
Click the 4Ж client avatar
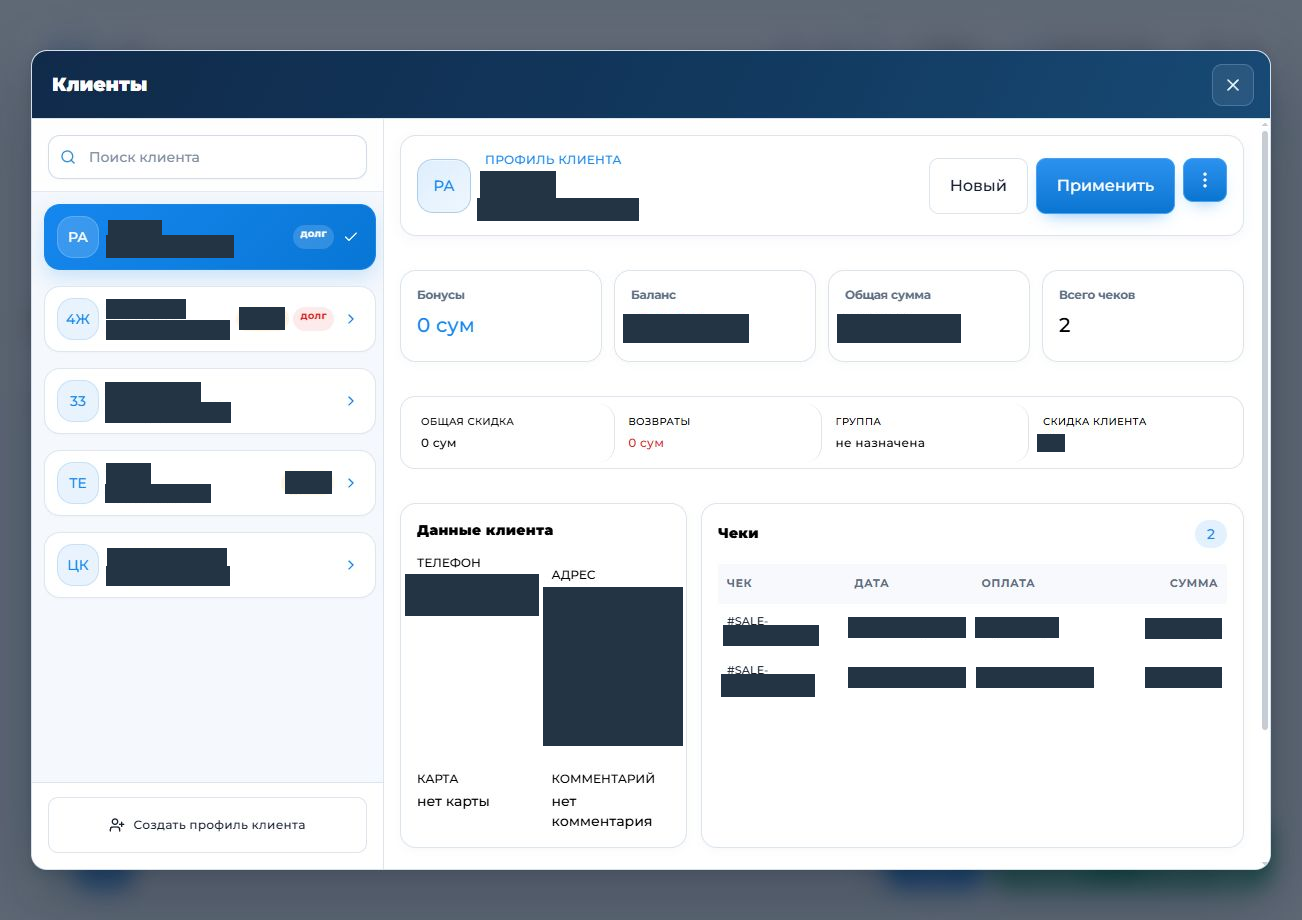pos(78,319)
